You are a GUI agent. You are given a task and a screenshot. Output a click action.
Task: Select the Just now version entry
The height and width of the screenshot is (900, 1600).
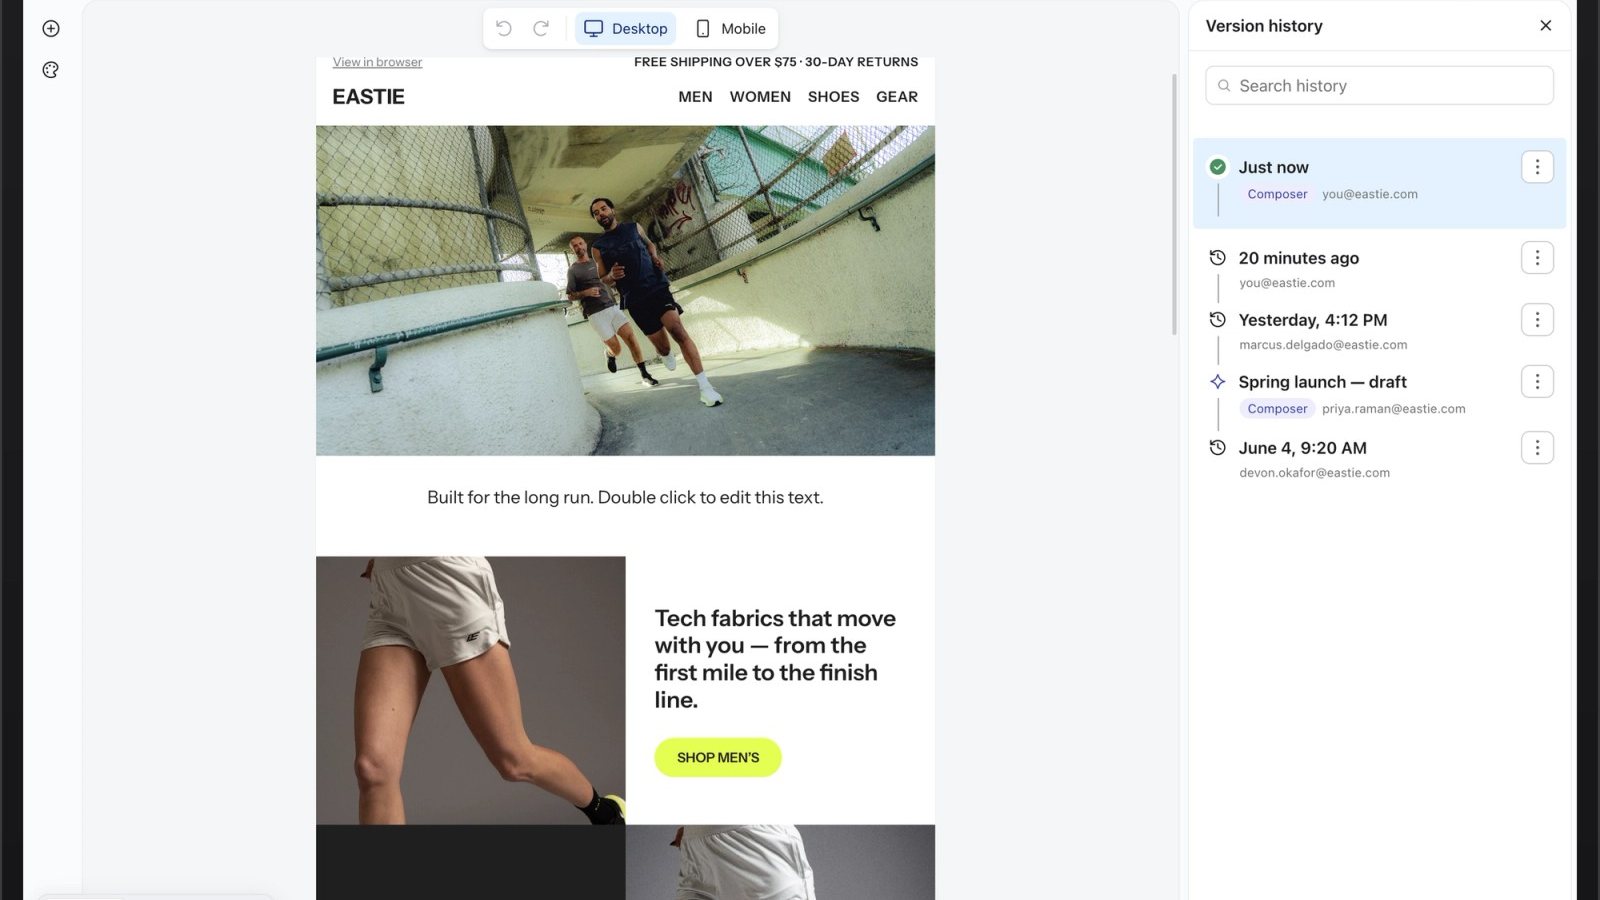point(1380,183)
